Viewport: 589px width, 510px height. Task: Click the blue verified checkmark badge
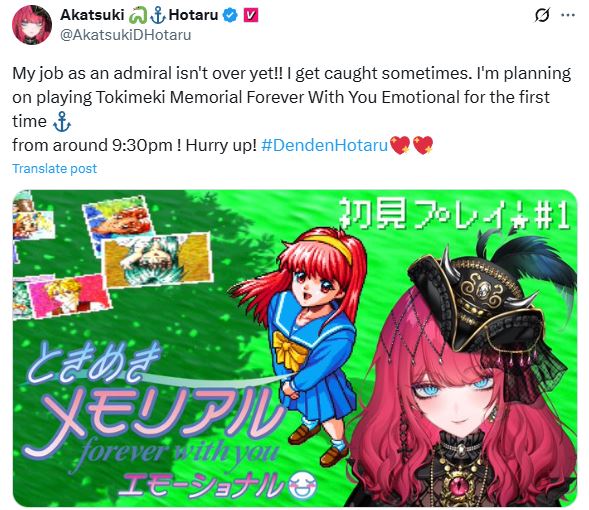230,15
